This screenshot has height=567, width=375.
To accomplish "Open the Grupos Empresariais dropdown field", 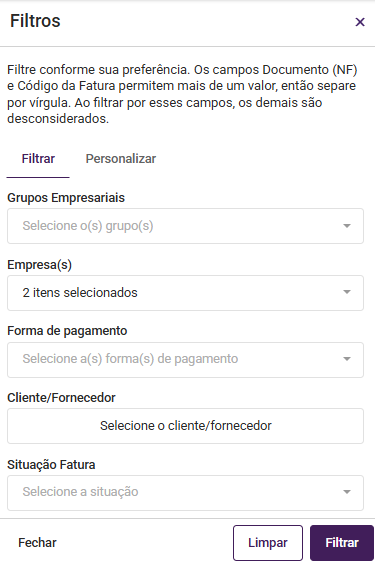I will [x=185, y=226].
